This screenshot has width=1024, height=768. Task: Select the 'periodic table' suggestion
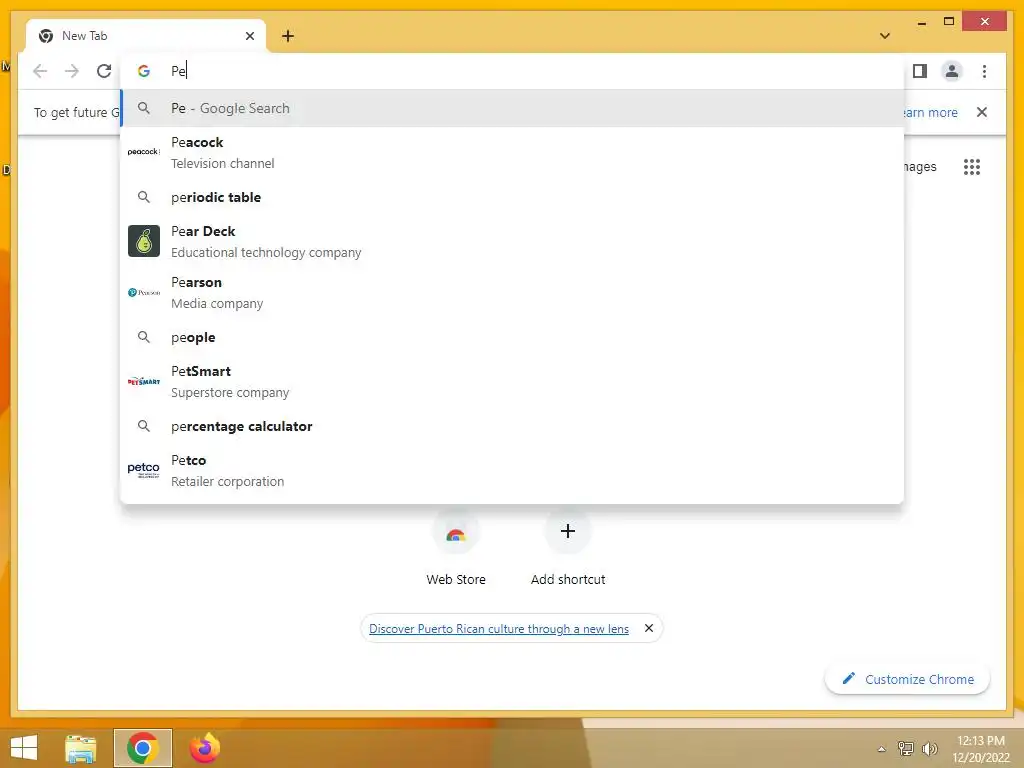[512, 197]
